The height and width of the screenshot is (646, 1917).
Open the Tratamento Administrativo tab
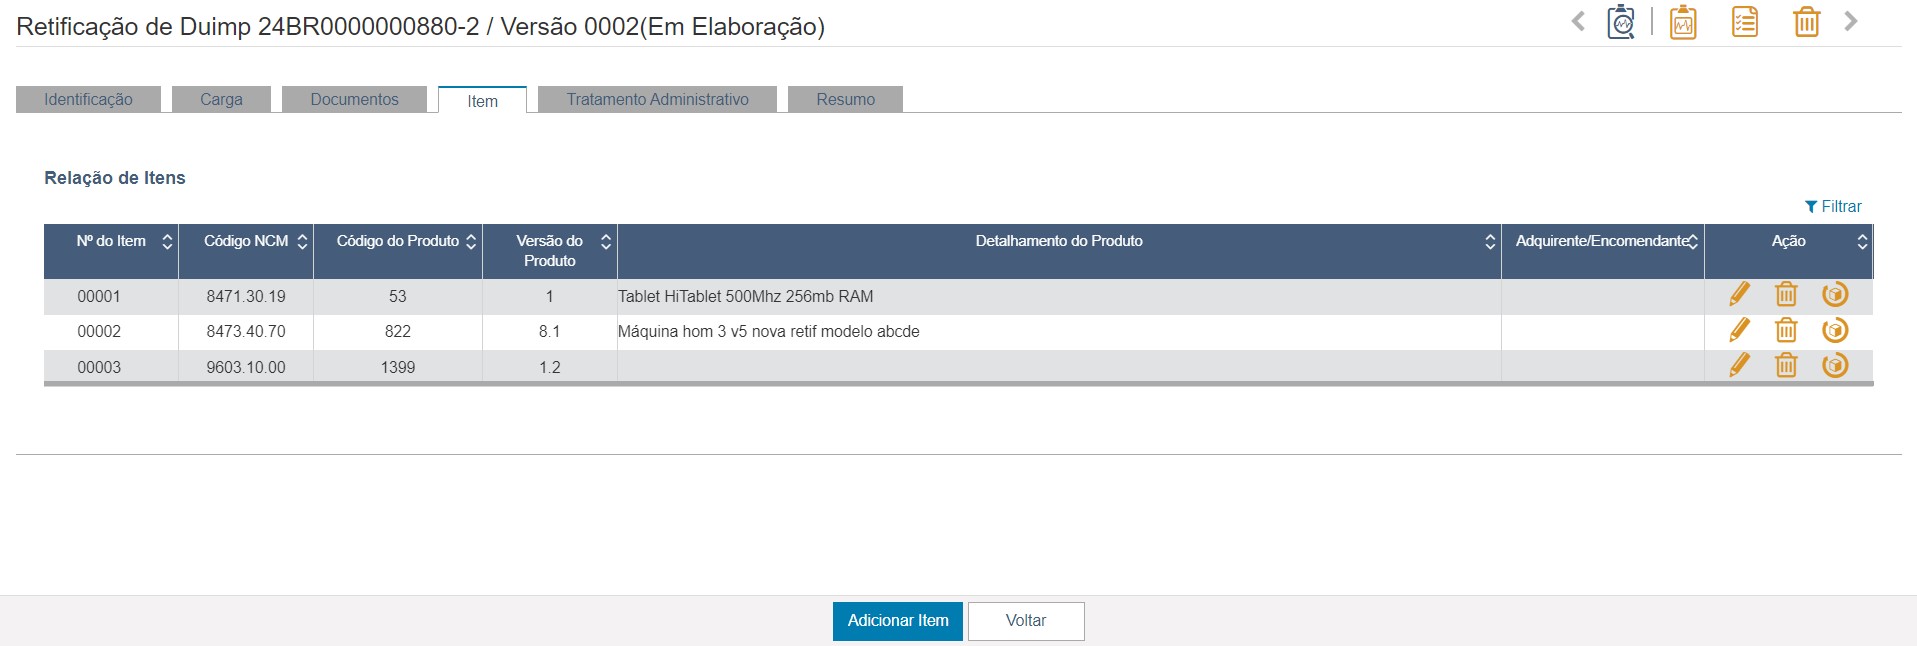tap(657, 99)
